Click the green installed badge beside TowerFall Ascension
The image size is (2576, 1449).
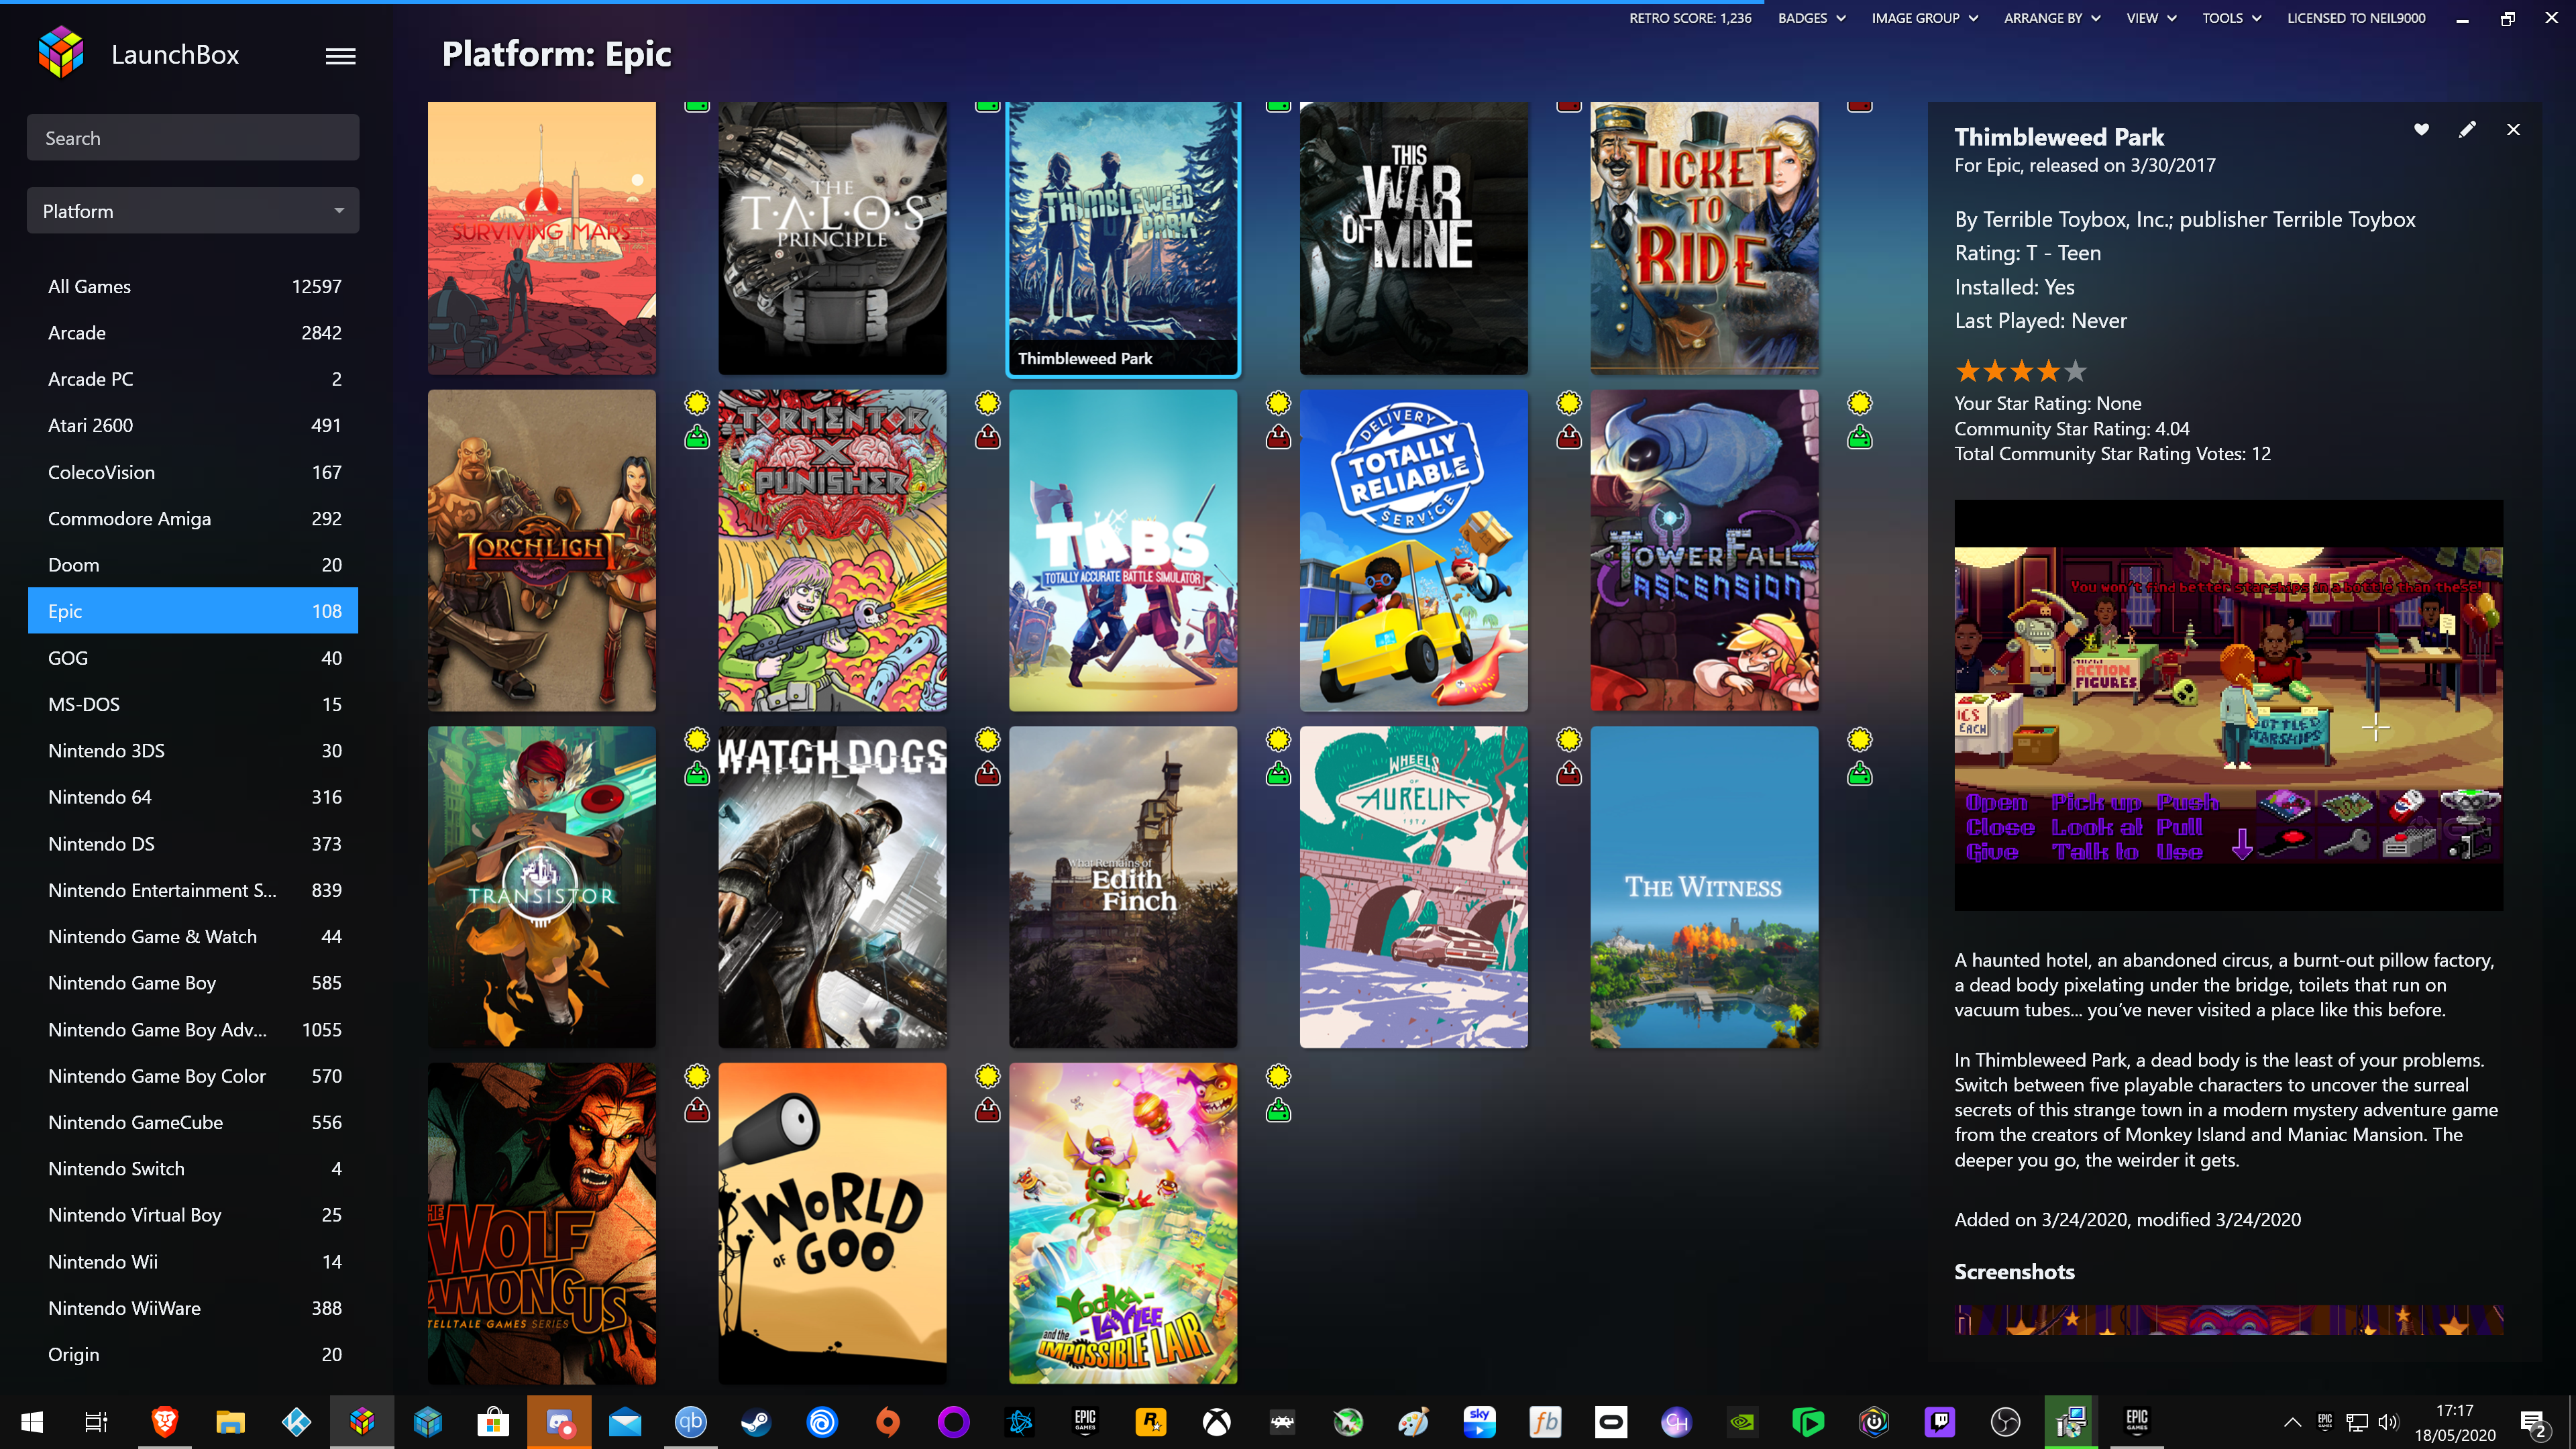click(x=1860, y=437)
